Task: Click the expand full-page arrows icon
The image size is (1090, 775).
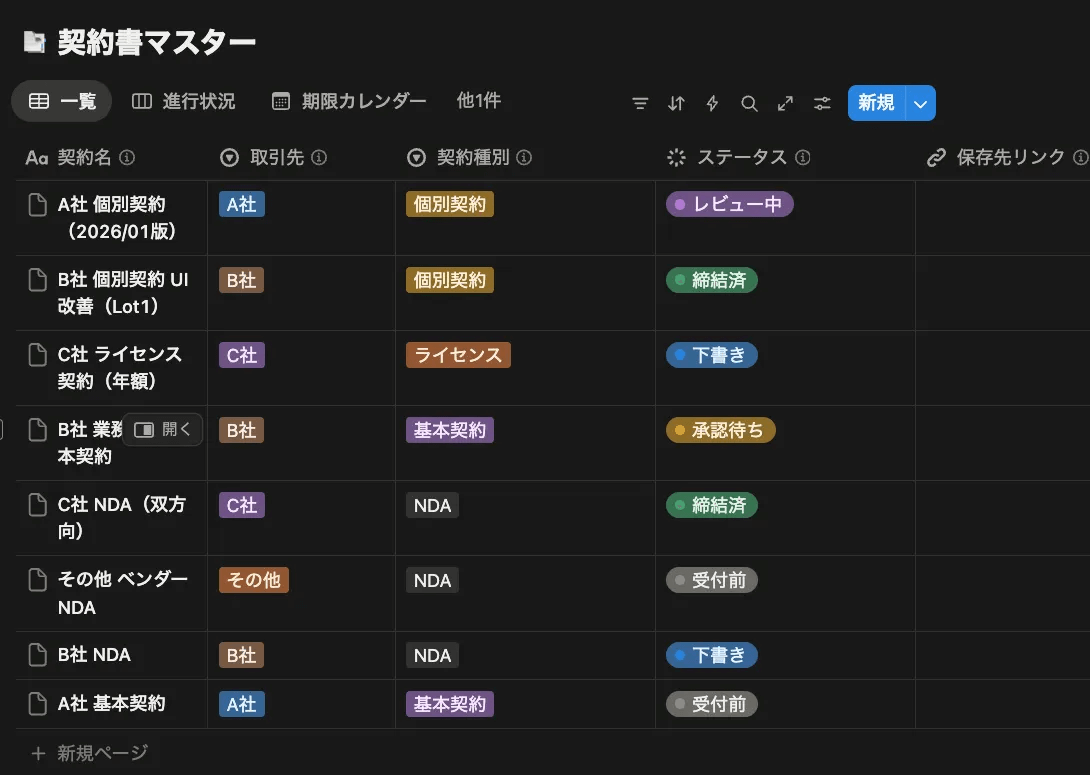Action: click(785, 103)
